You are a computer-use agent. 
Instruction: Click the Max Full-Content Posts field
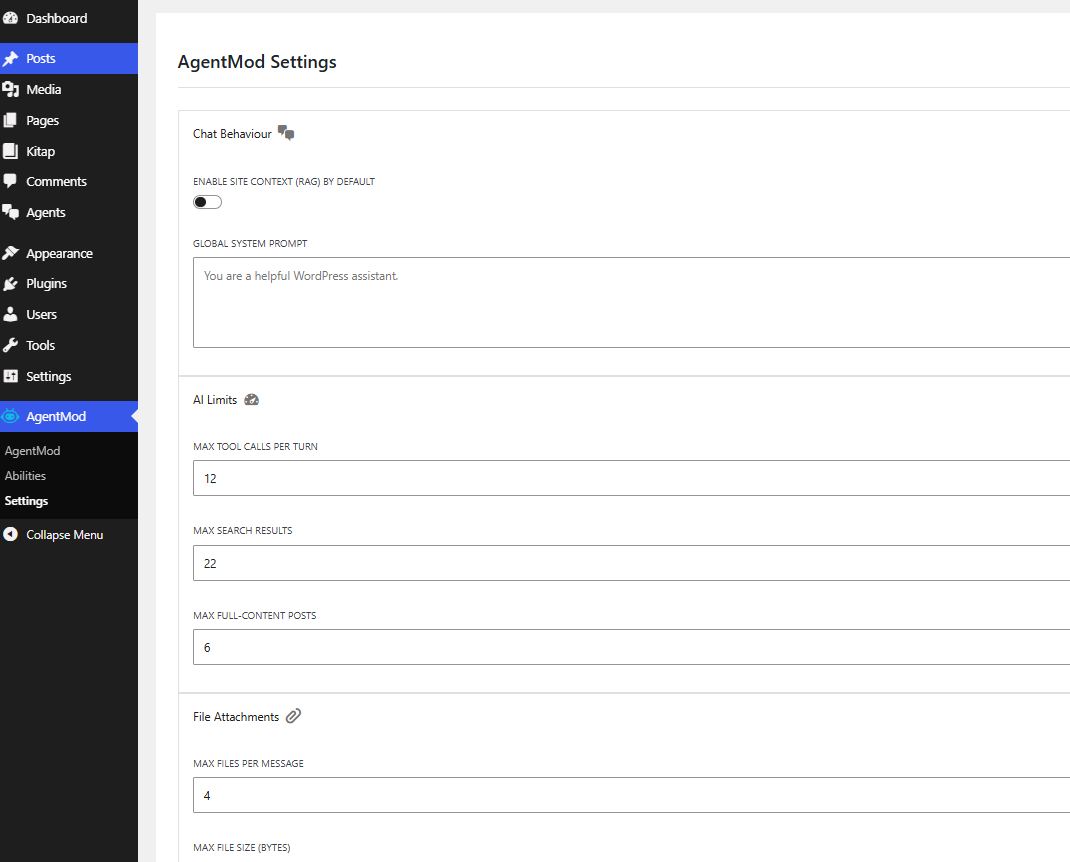pyautogui.click(x=631, y=647)
